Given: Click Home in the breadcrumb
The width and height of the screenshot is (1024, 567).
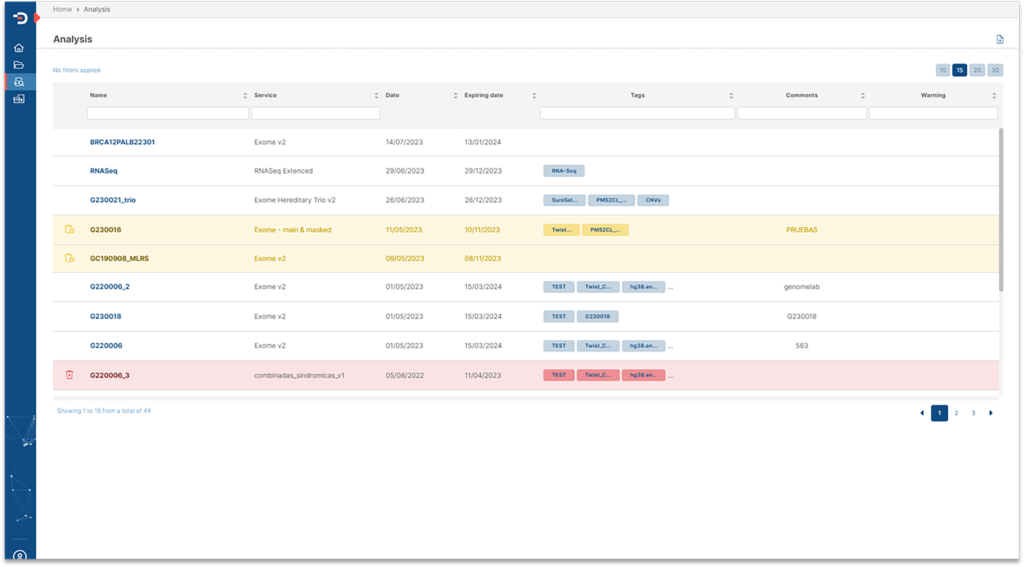Looking at the screenshot, I should 62,9.
